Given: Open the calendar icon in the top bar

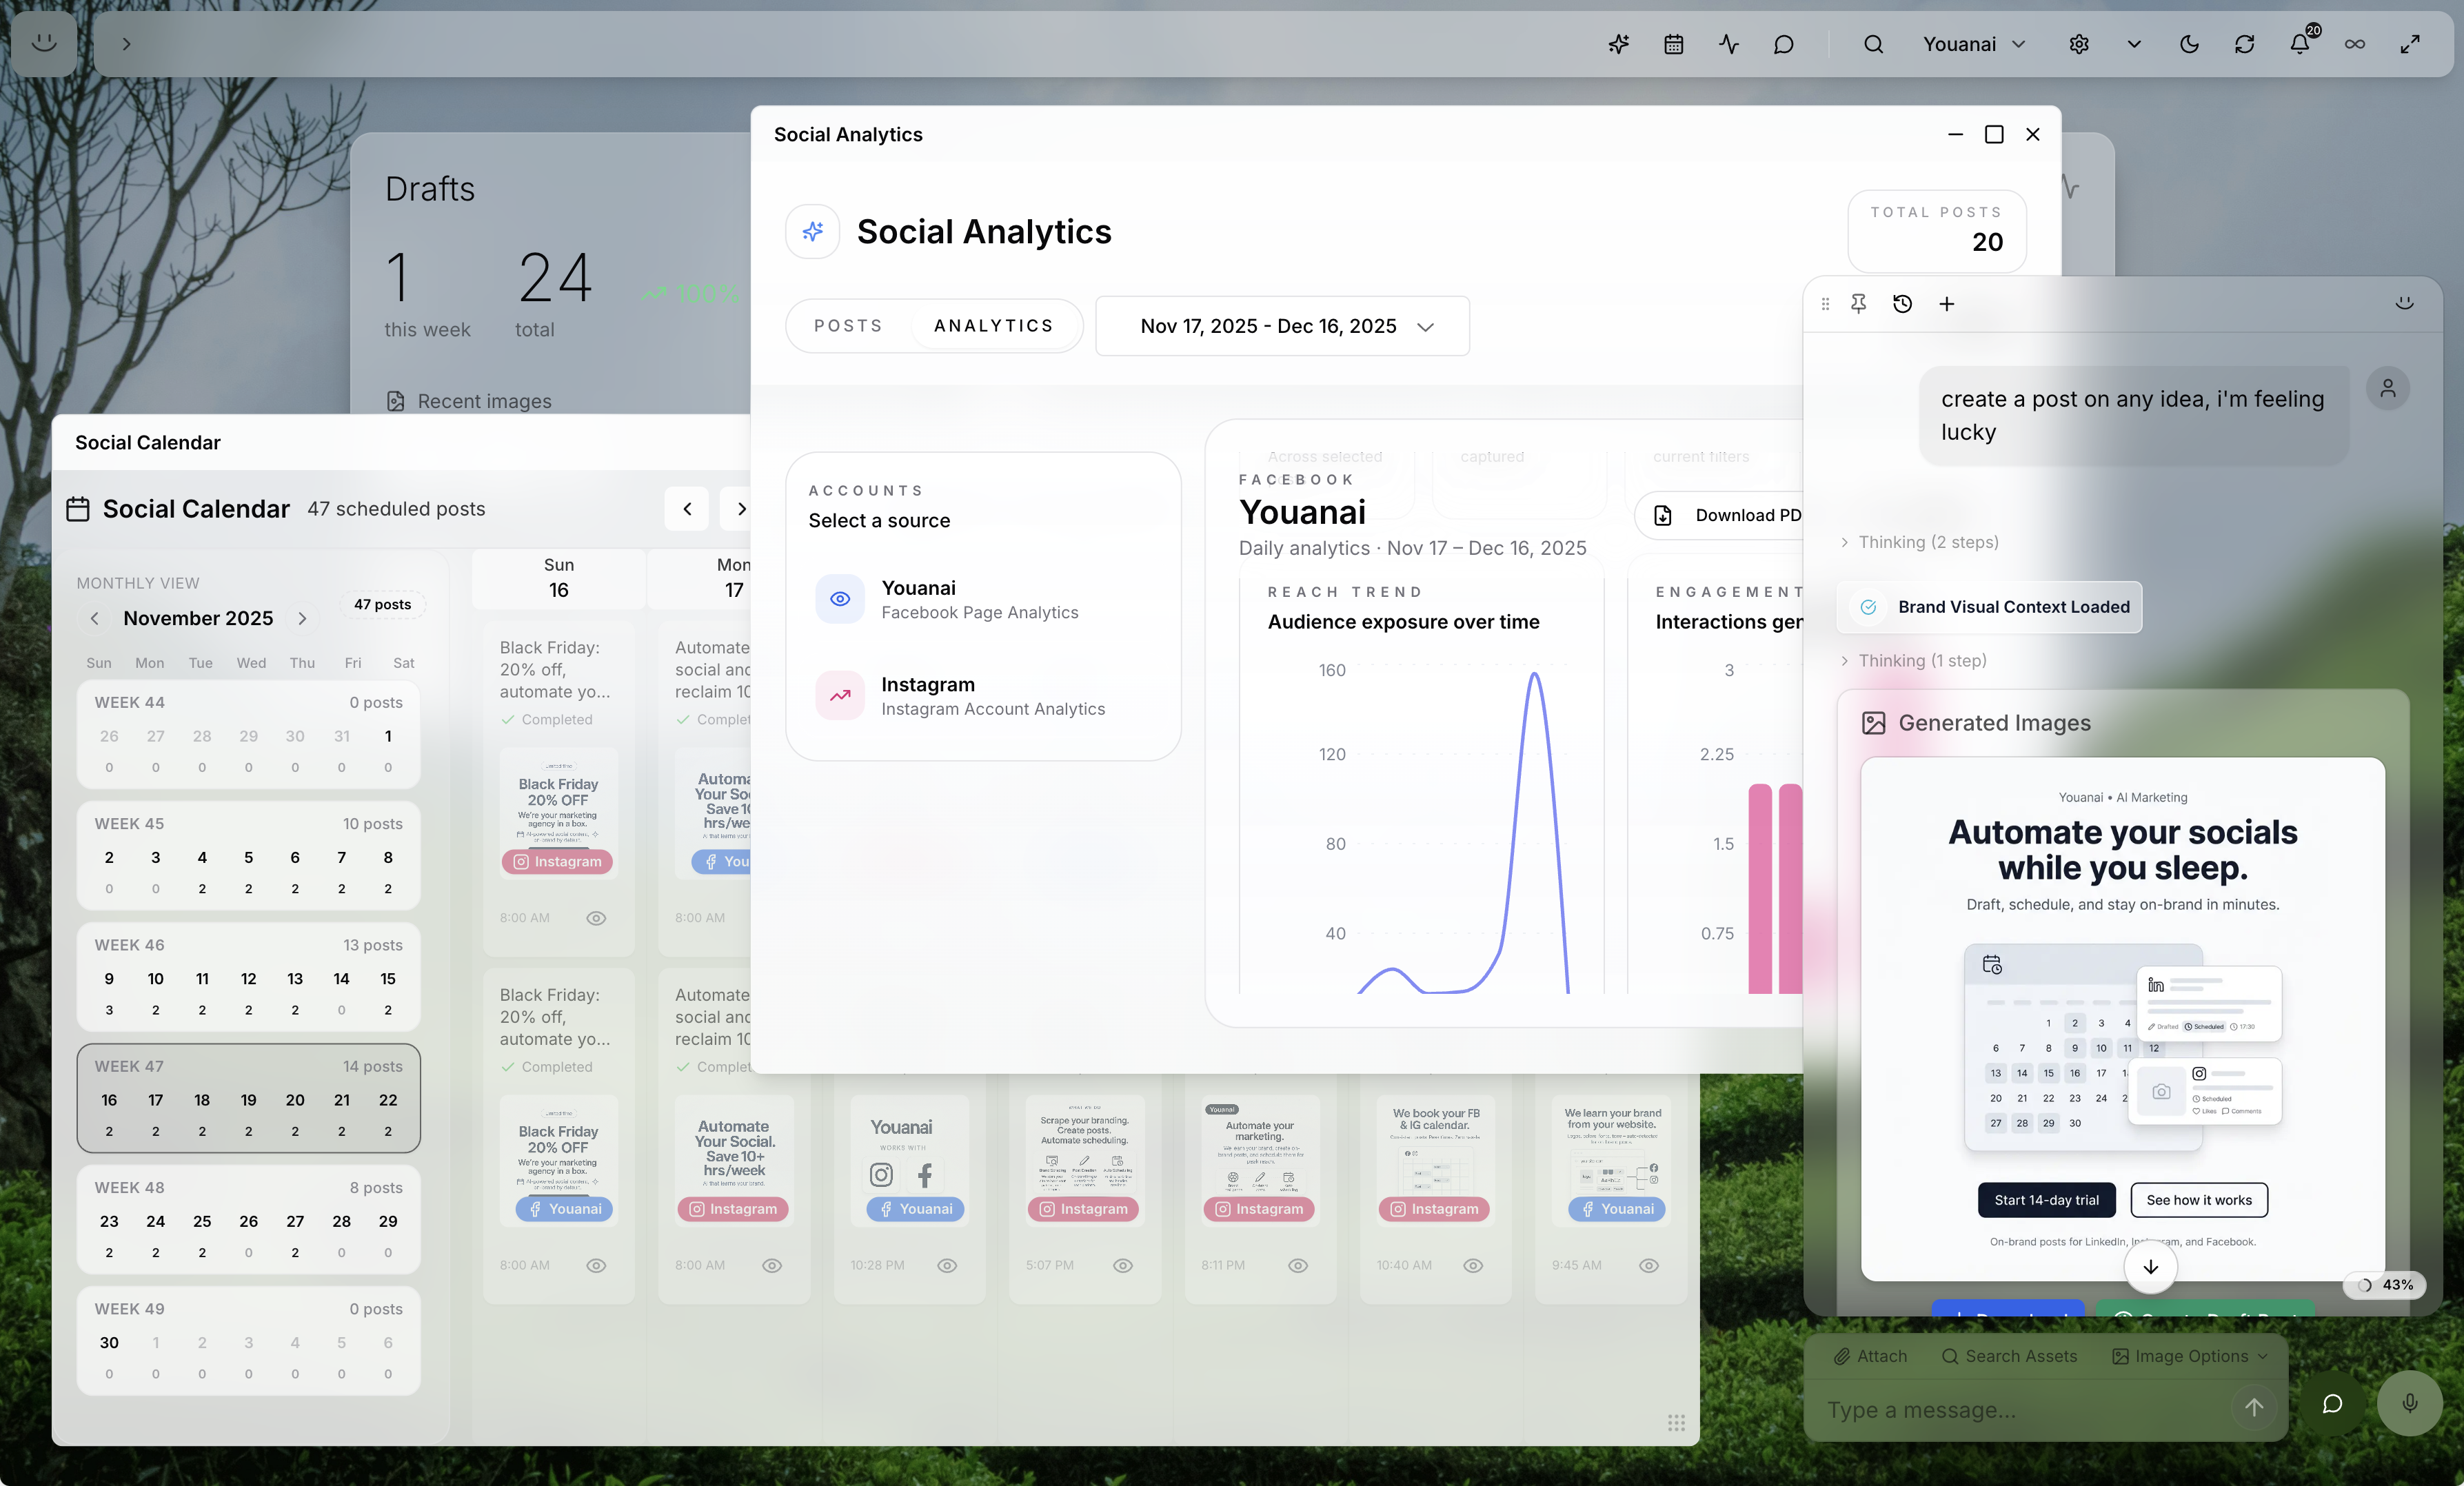Looking at the screenshot, I should coord(1673,44).
